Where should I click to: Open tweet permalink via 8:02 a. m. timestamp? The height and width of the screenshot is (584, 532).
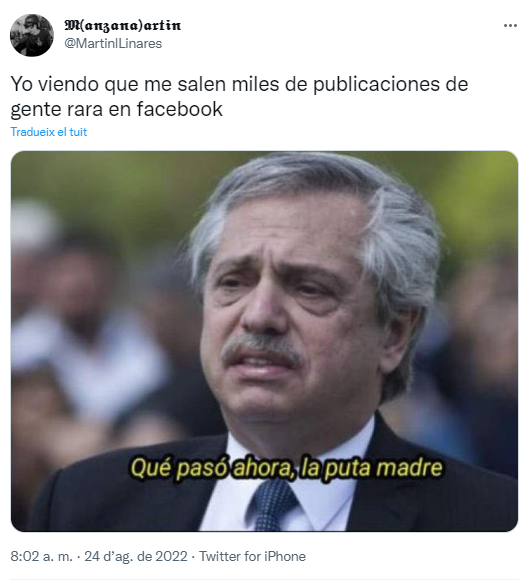[x=41, y=556]
